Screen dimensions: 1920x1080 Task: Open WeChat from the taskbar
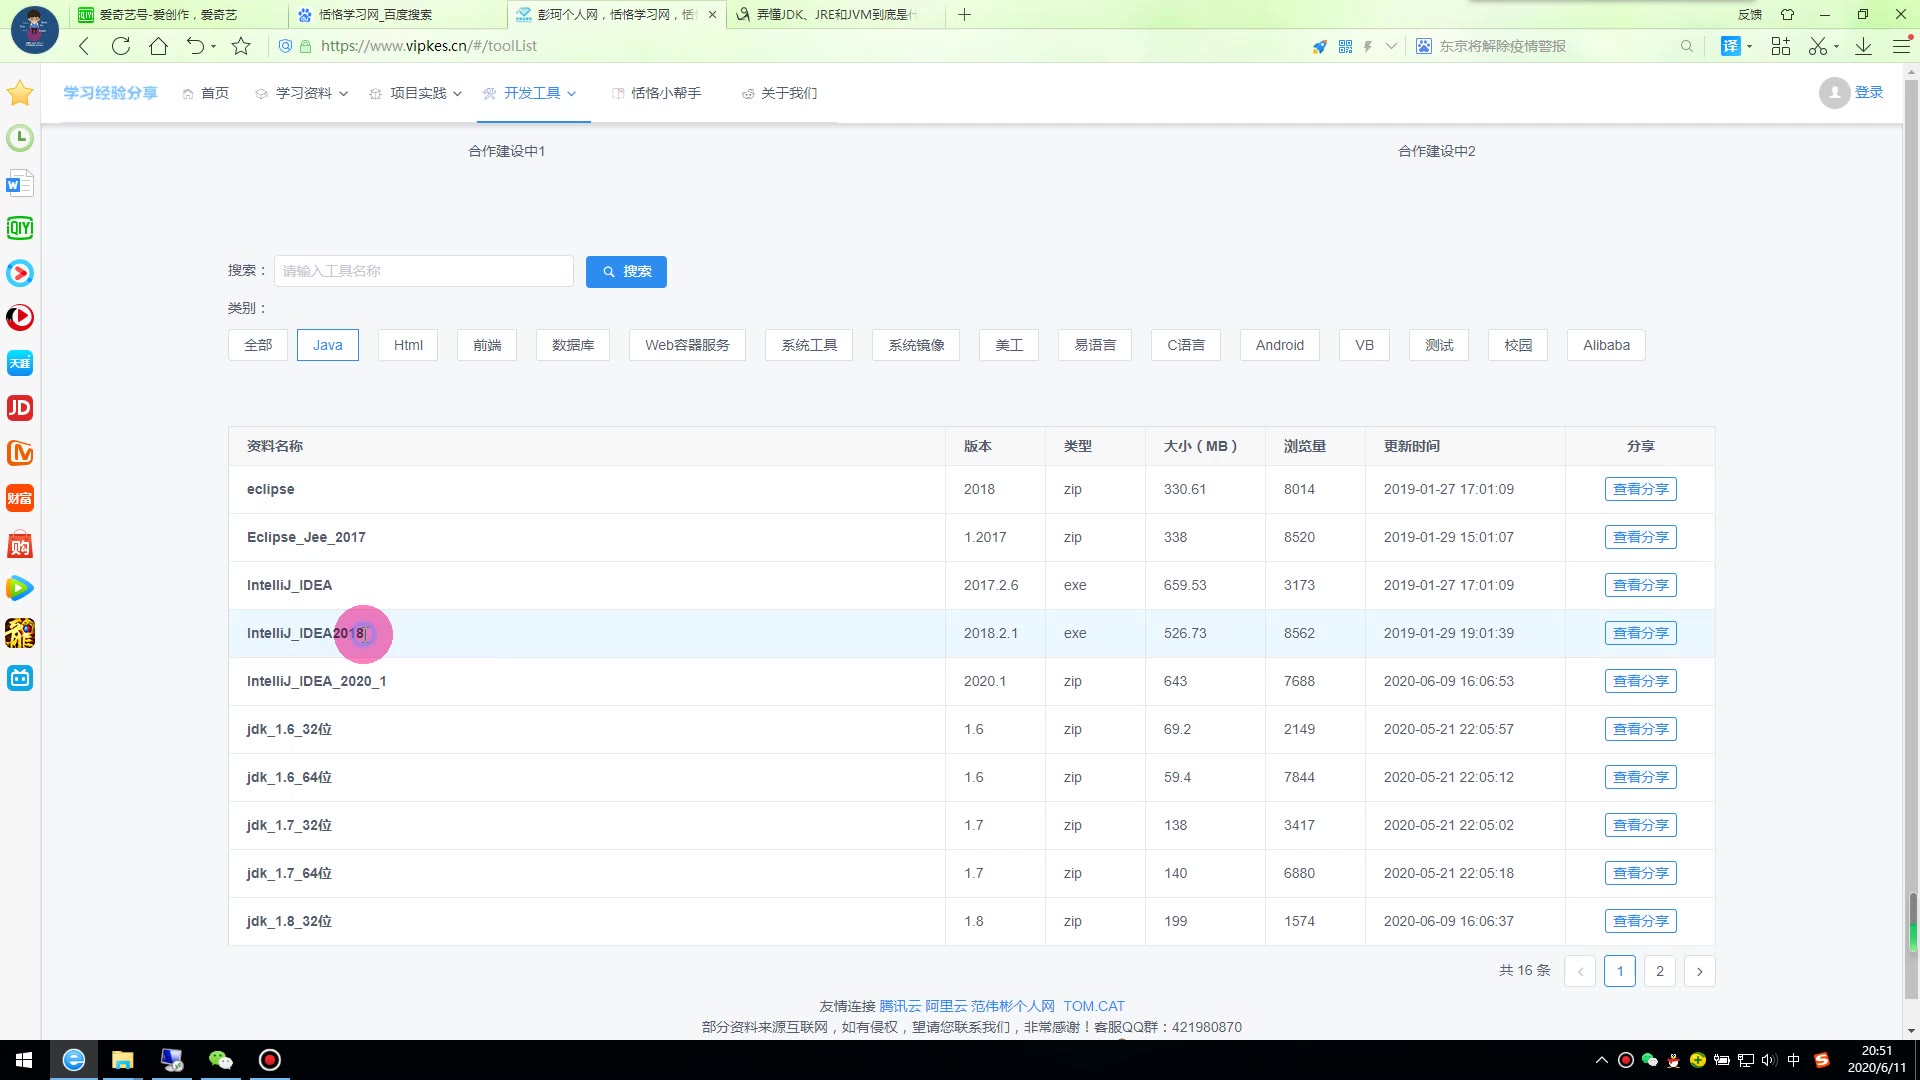tap(220, 1060)
